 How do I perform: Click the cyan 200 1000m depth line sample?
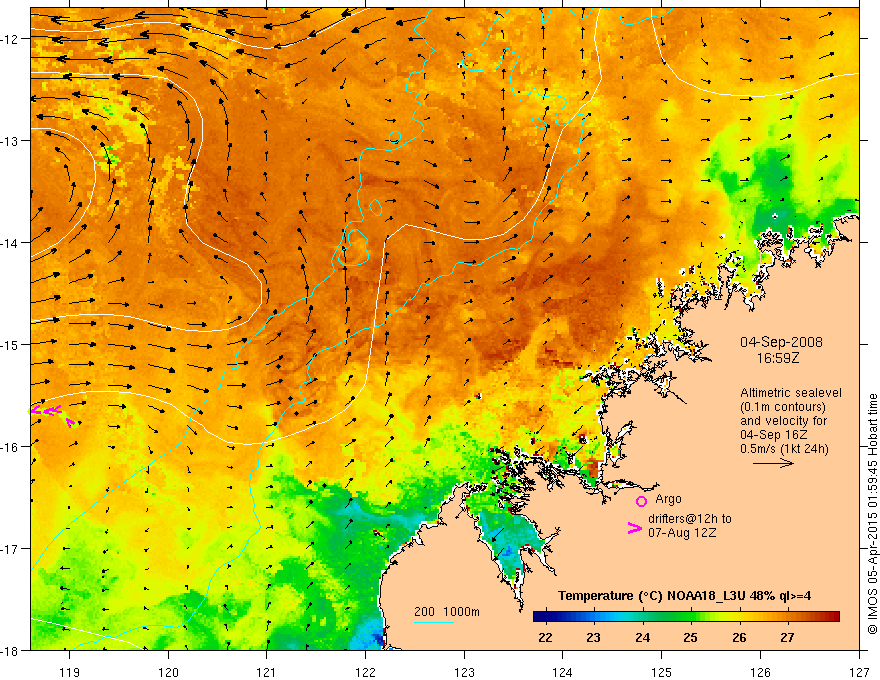434,622
